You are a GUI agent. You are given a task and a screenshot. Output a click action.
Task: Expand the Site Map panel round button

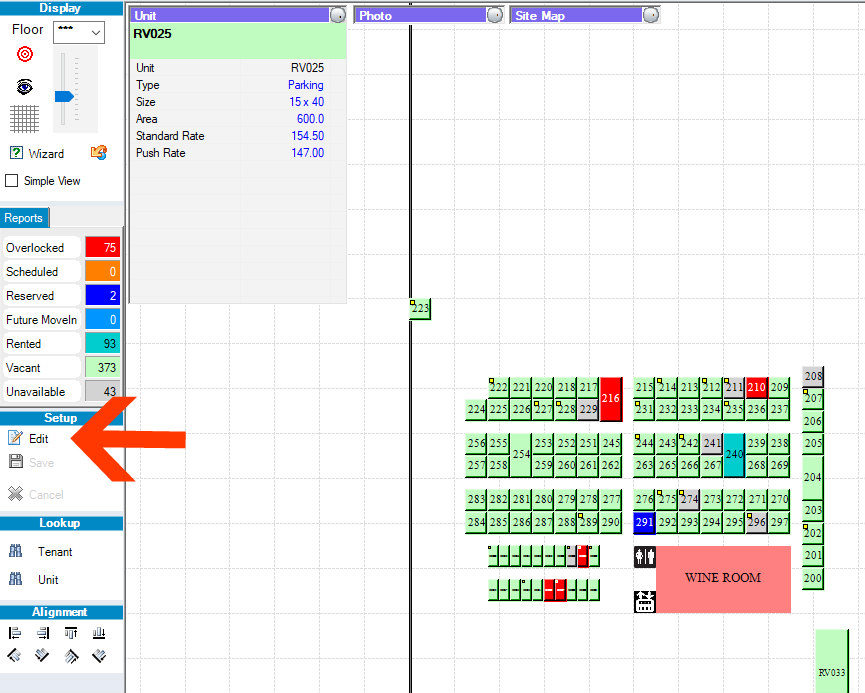coord(651,15)
